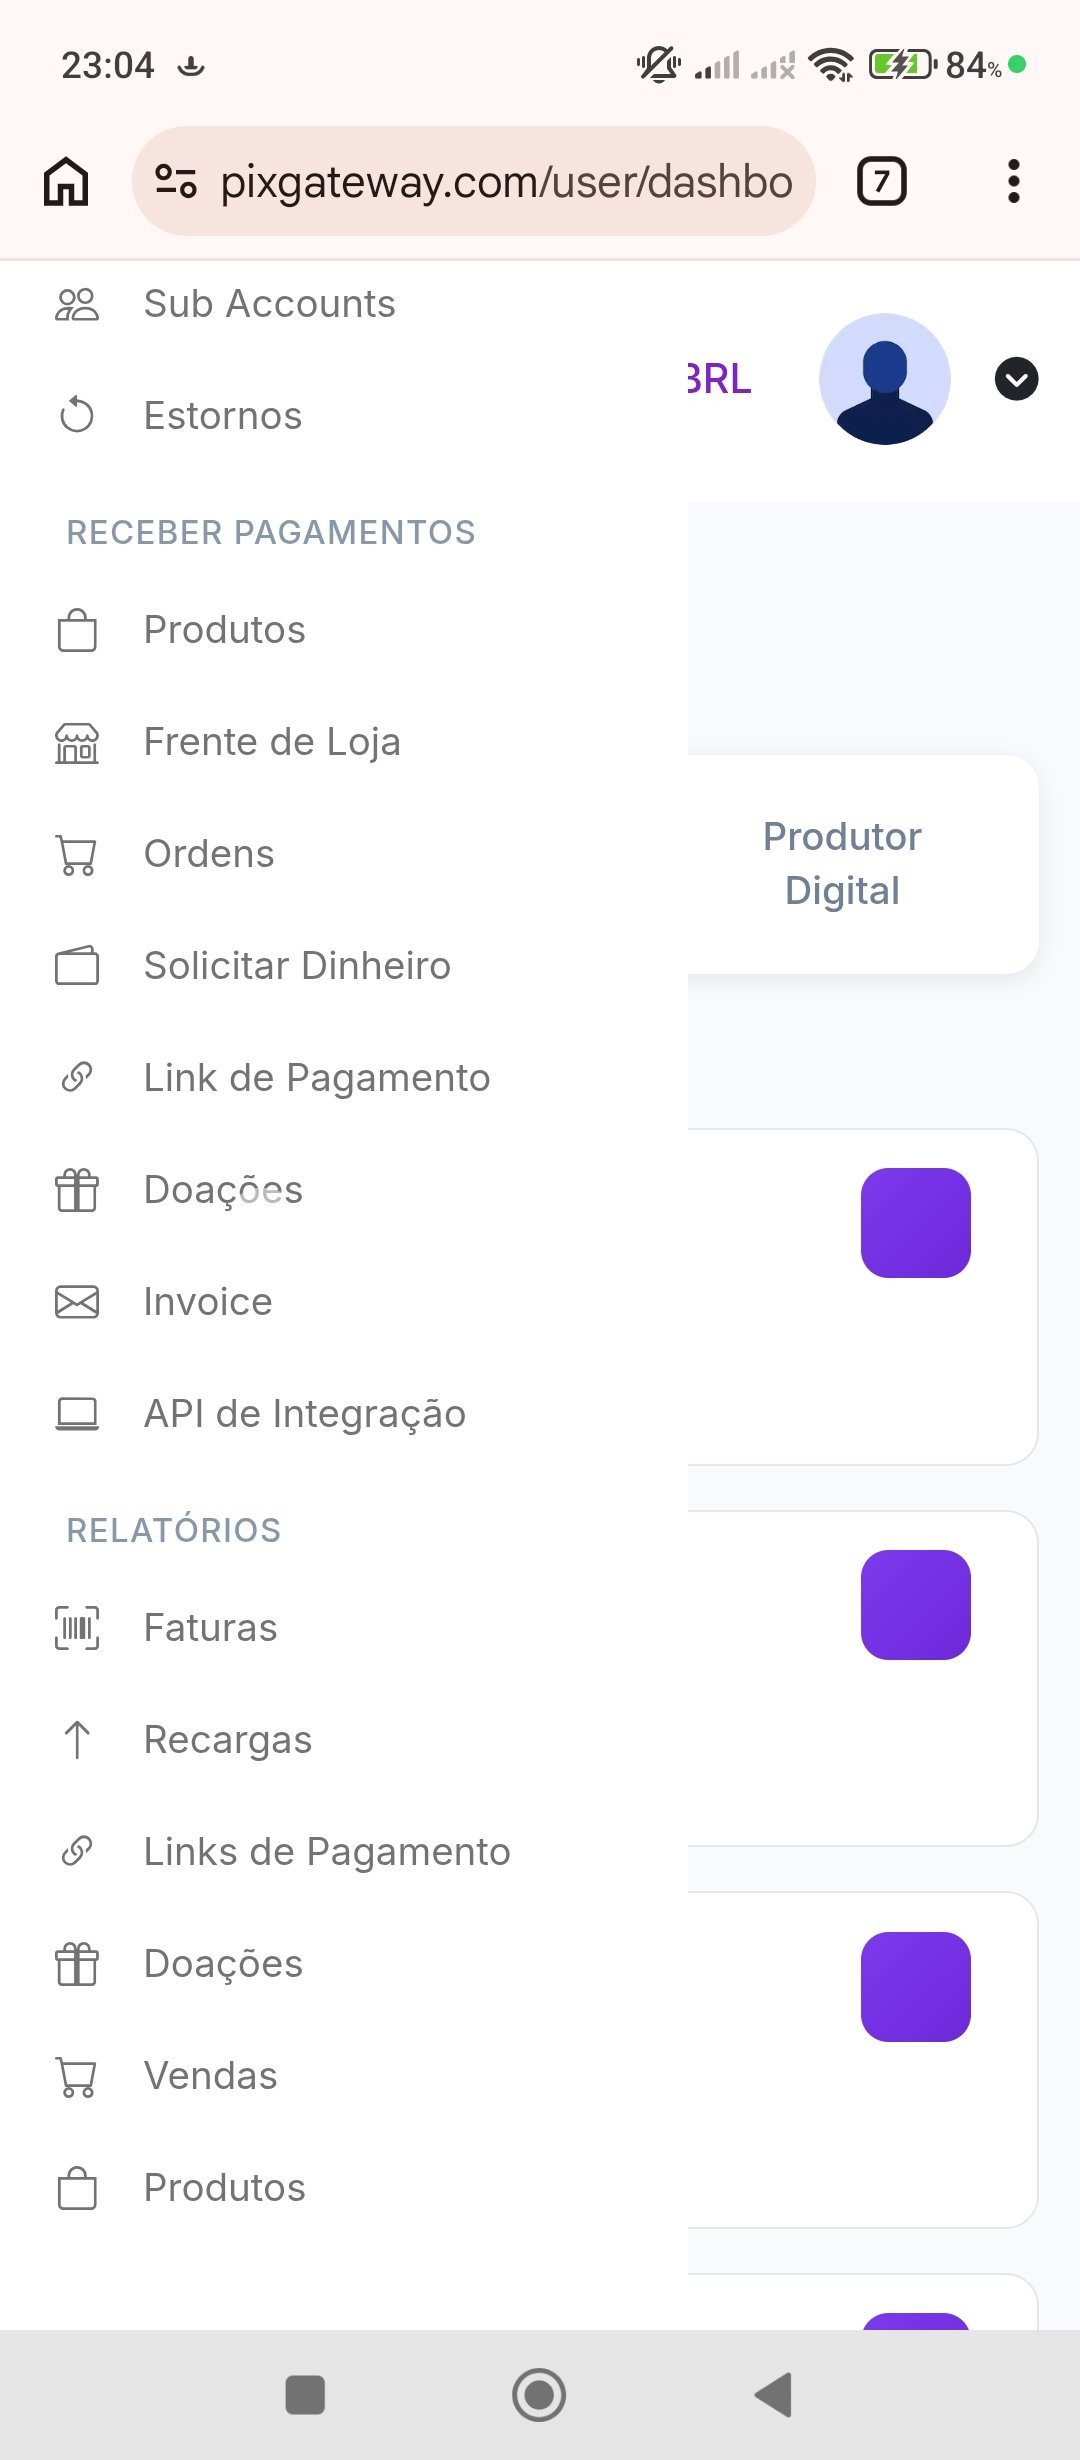Tap the Solicitar Dinheiro wallet icon
Viewport: 1080px width, 2460px height.
[77, 966]
